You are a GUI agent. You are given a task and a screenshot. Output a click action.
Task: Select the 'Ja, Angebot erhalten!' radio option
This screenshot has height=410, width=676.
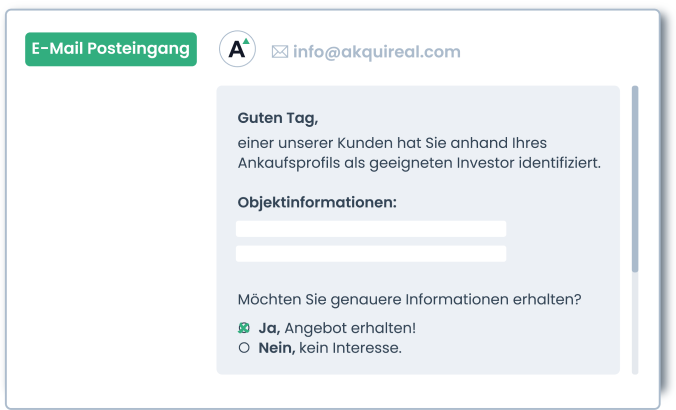click(244, 328)
